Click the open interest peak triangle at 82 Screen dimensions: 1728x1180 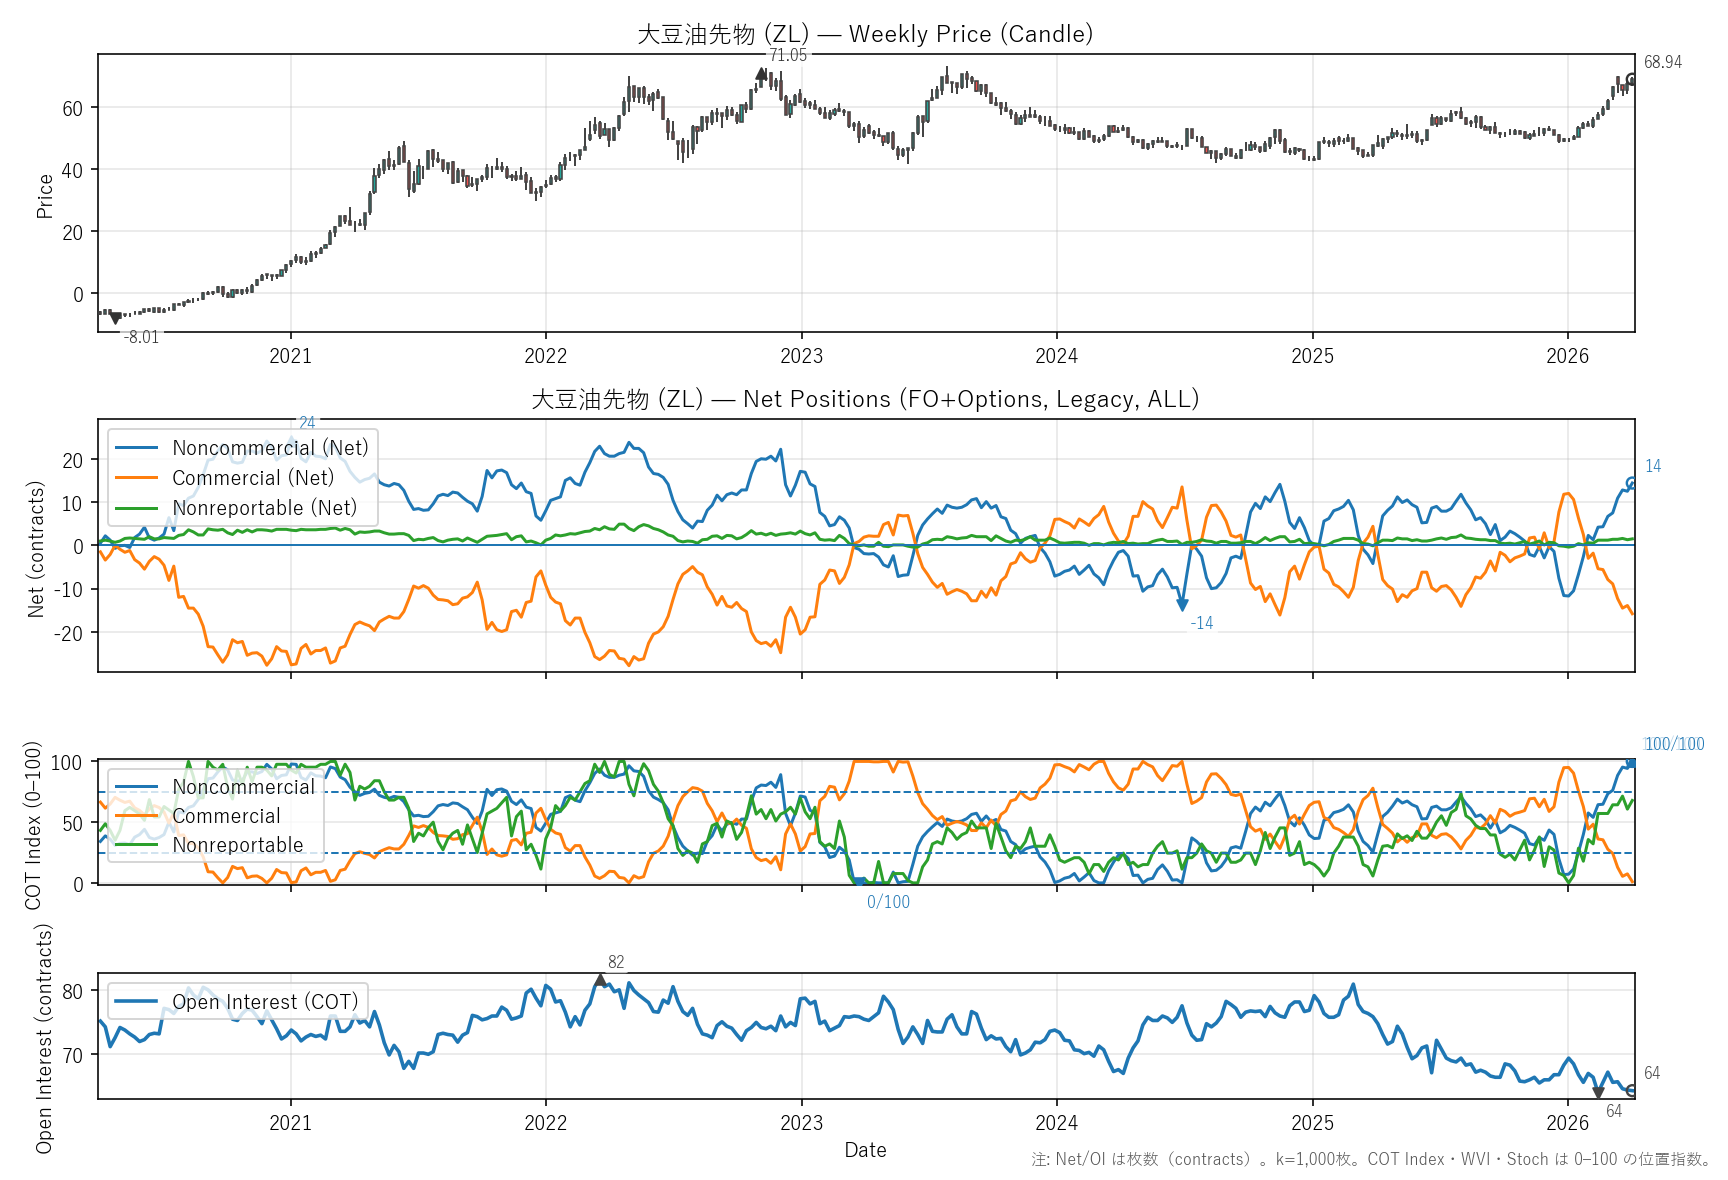pyautogui.click(x=600, y=980)
